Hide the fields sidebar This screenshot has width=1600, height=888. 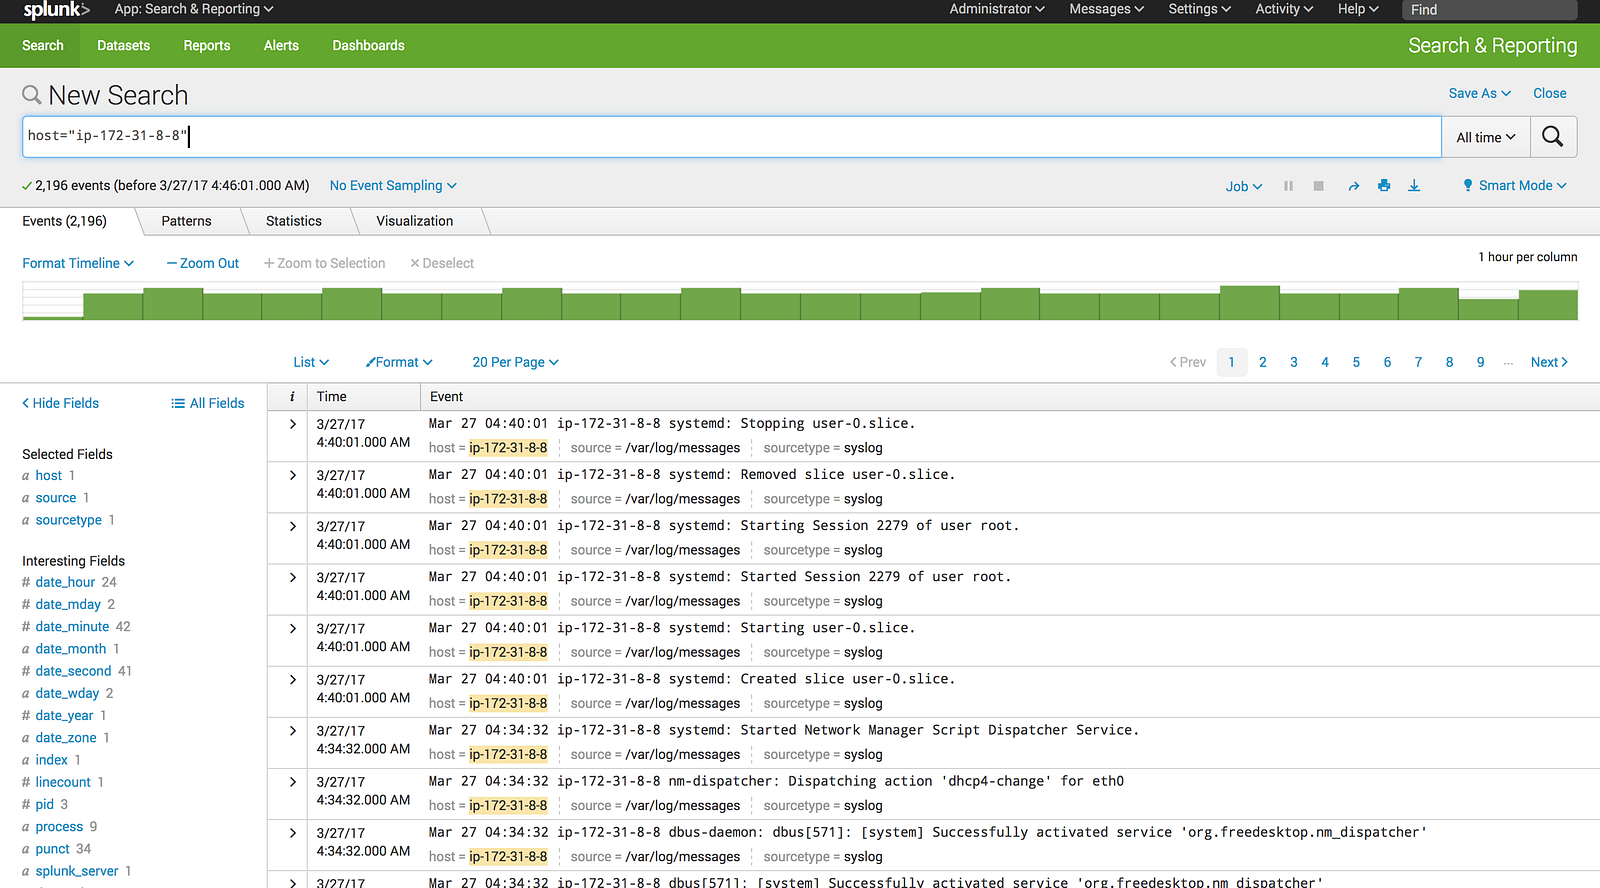click(61, 403)
